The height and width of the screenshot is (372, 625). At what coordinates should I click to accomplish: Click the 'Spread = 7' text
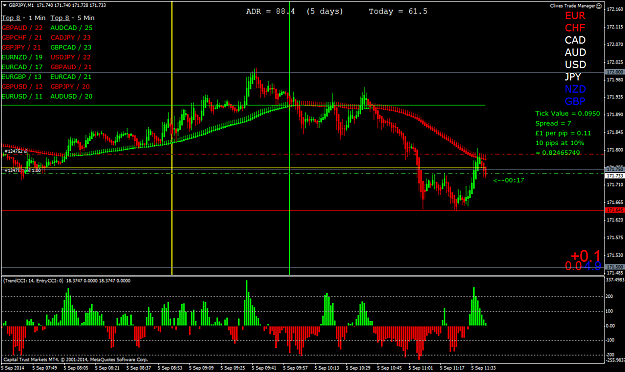[553, 124]
